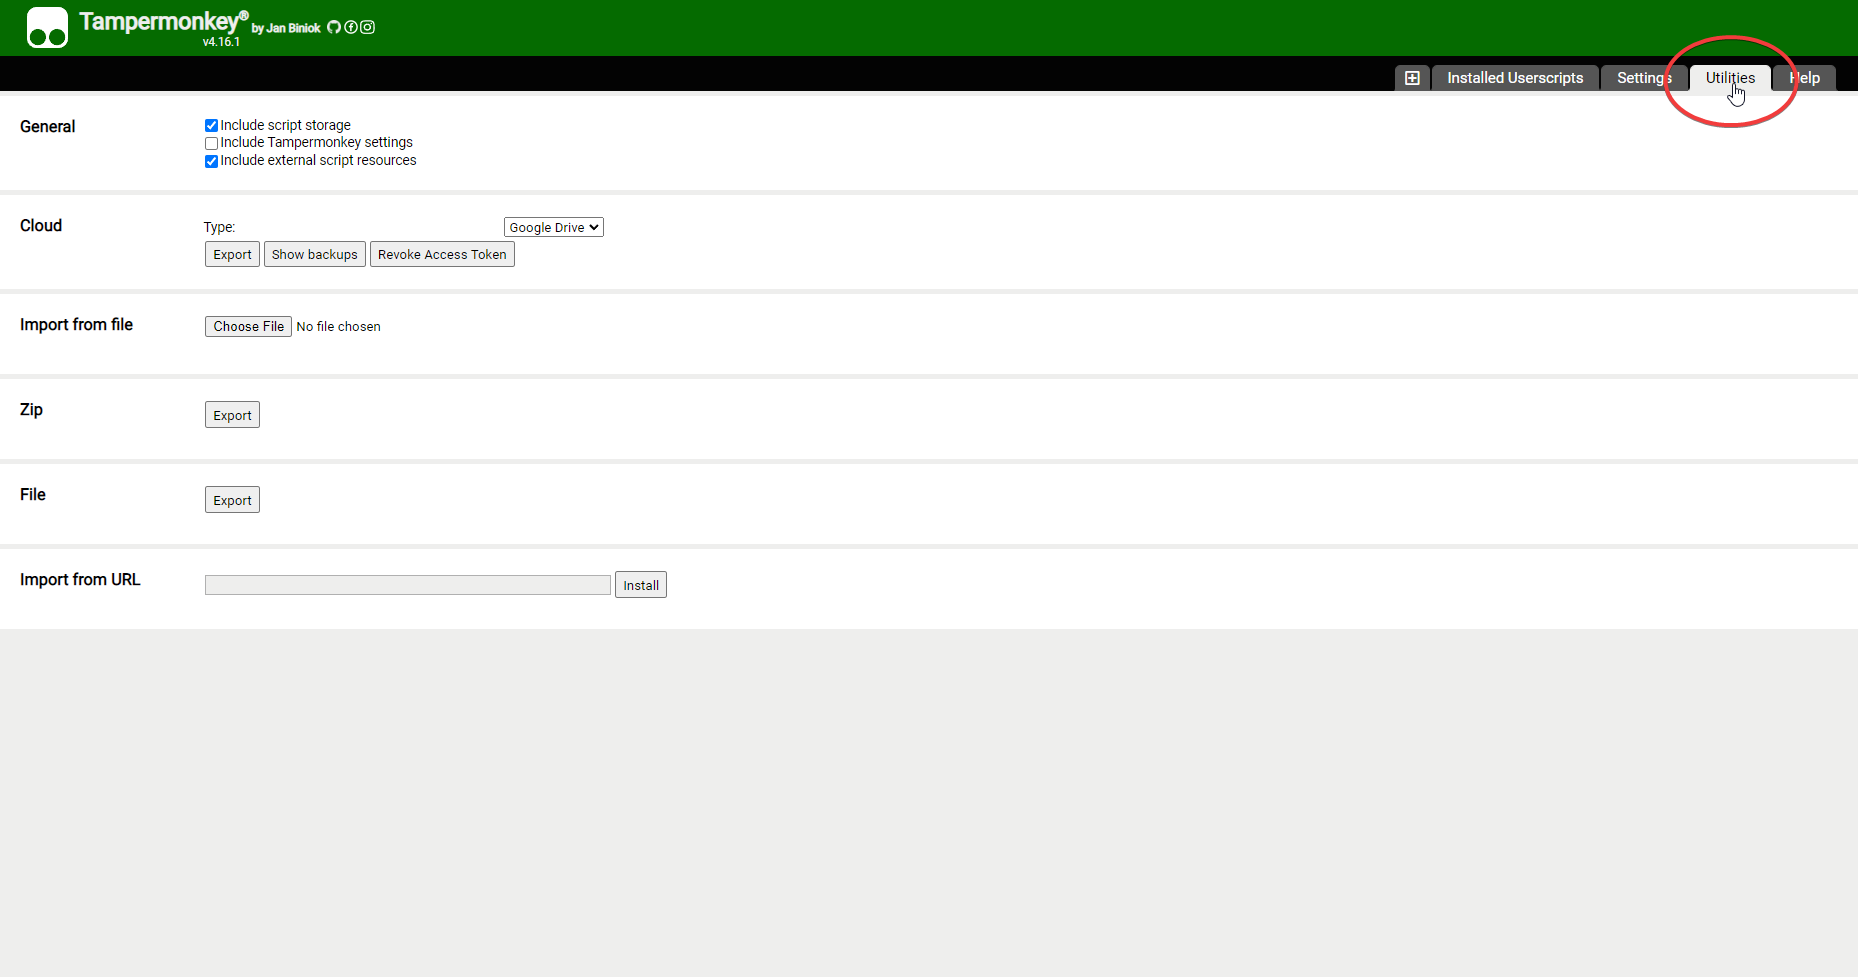Toggle Include script storage checkbox
The width and height of the screenshot is (1858, 977).
[x=211, y=126]
